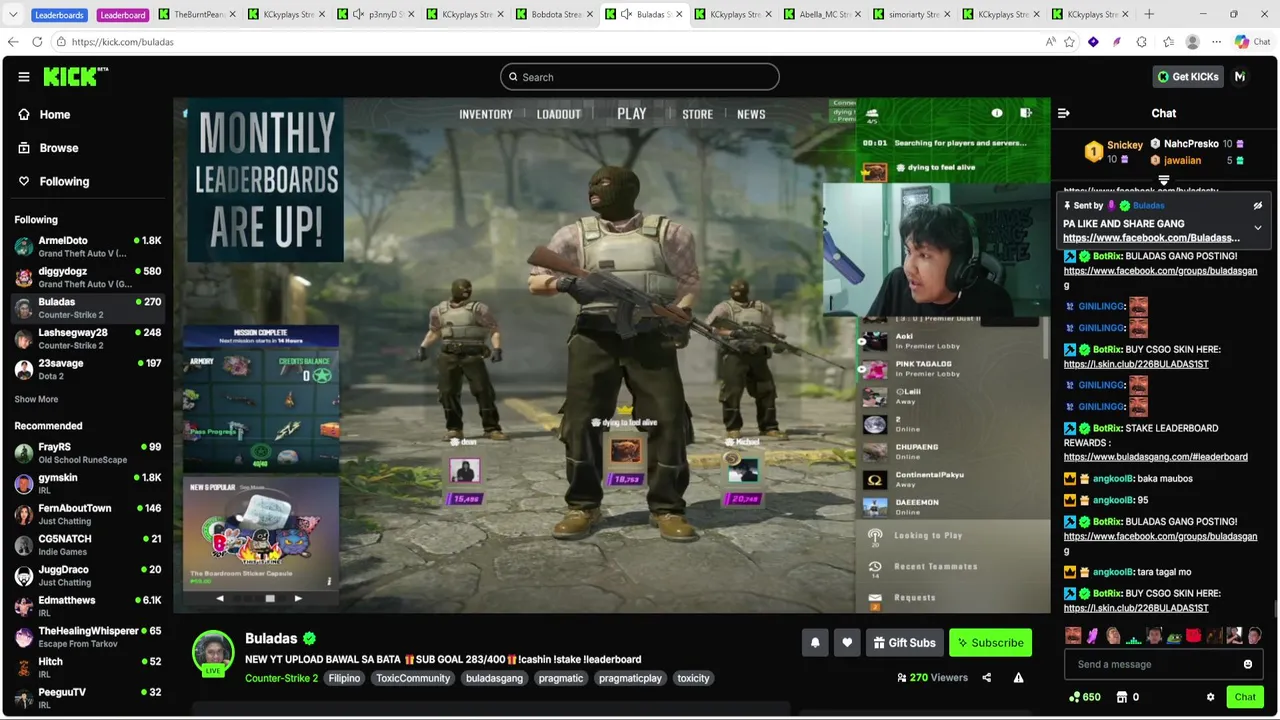Open the hamburger sidebar menu
The image size is (1280, 720).
[23, 77]
